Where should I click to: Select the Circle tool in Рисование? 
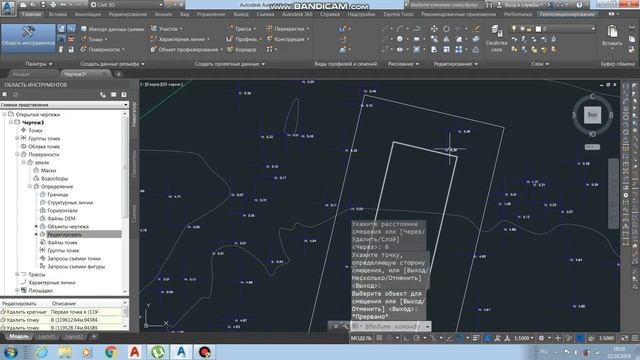pyautogui.click(x=400, y=39)
